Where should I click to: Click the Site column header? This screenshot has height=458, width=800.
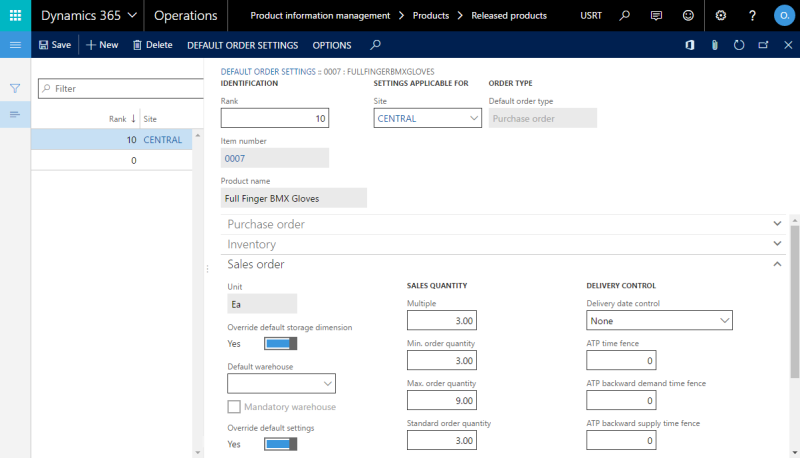[x=150, y=119]
